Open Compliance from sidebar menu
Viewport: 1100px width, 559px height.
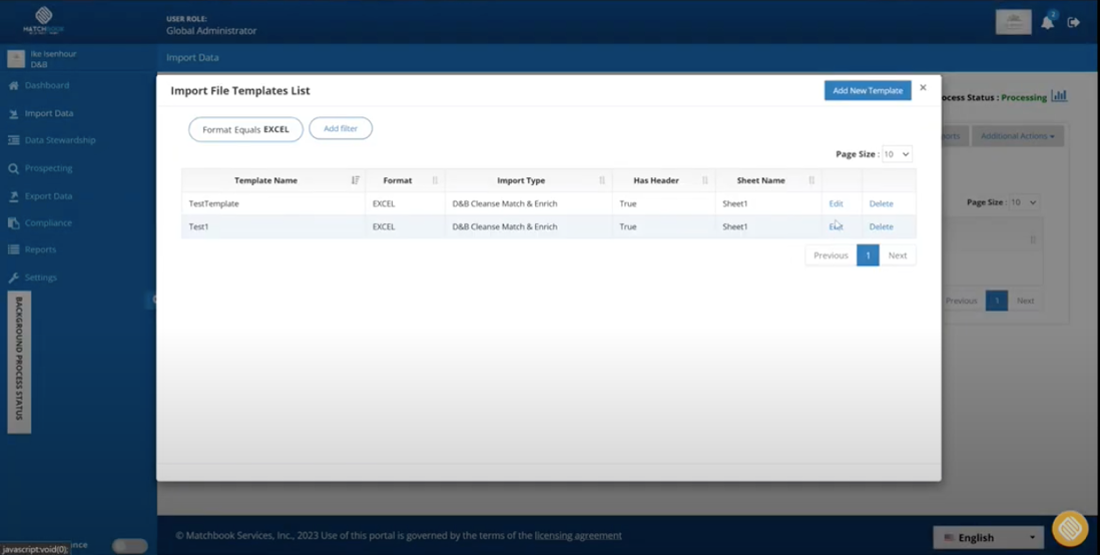pyautogui.click(x=48, y=223)
